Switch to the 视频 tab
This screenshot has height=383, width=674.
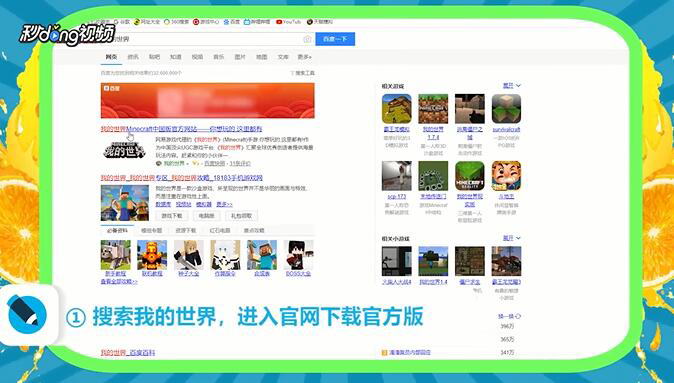pyautogui.click(x=197, y=57)
